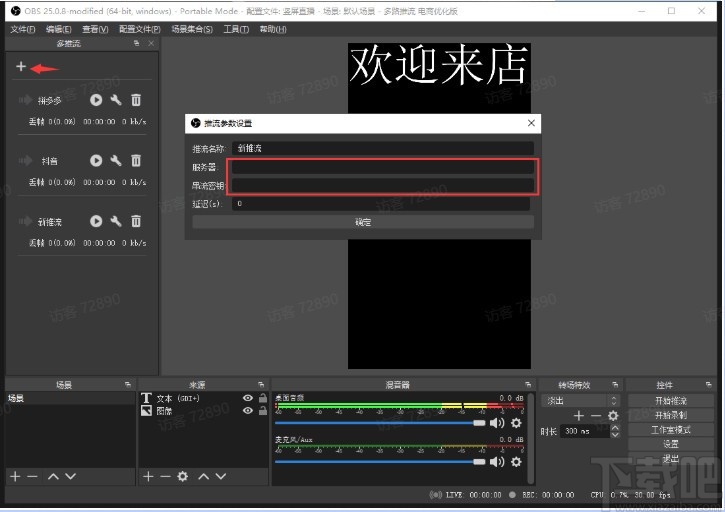Click the 串流密钥 input field
The image size is (725, 512).
383,185
